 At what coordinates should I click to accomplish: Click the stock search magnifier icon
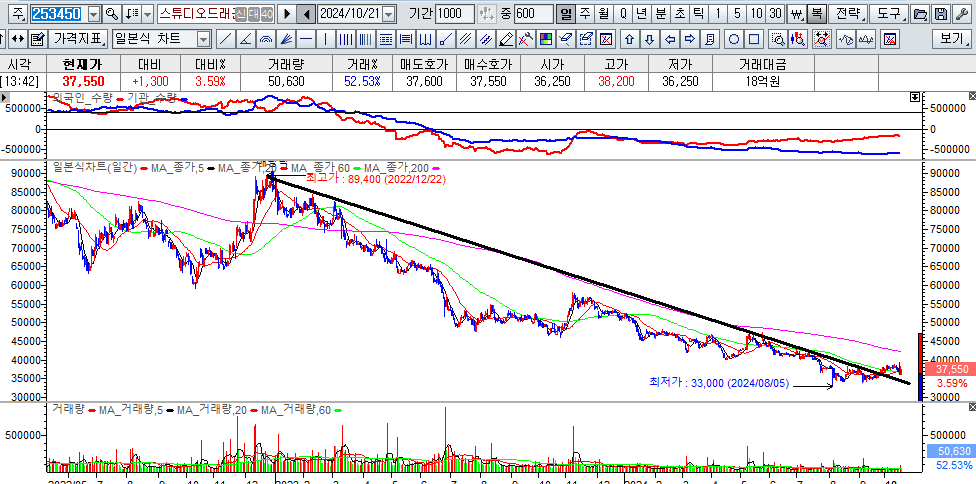[x=112, y=14]
